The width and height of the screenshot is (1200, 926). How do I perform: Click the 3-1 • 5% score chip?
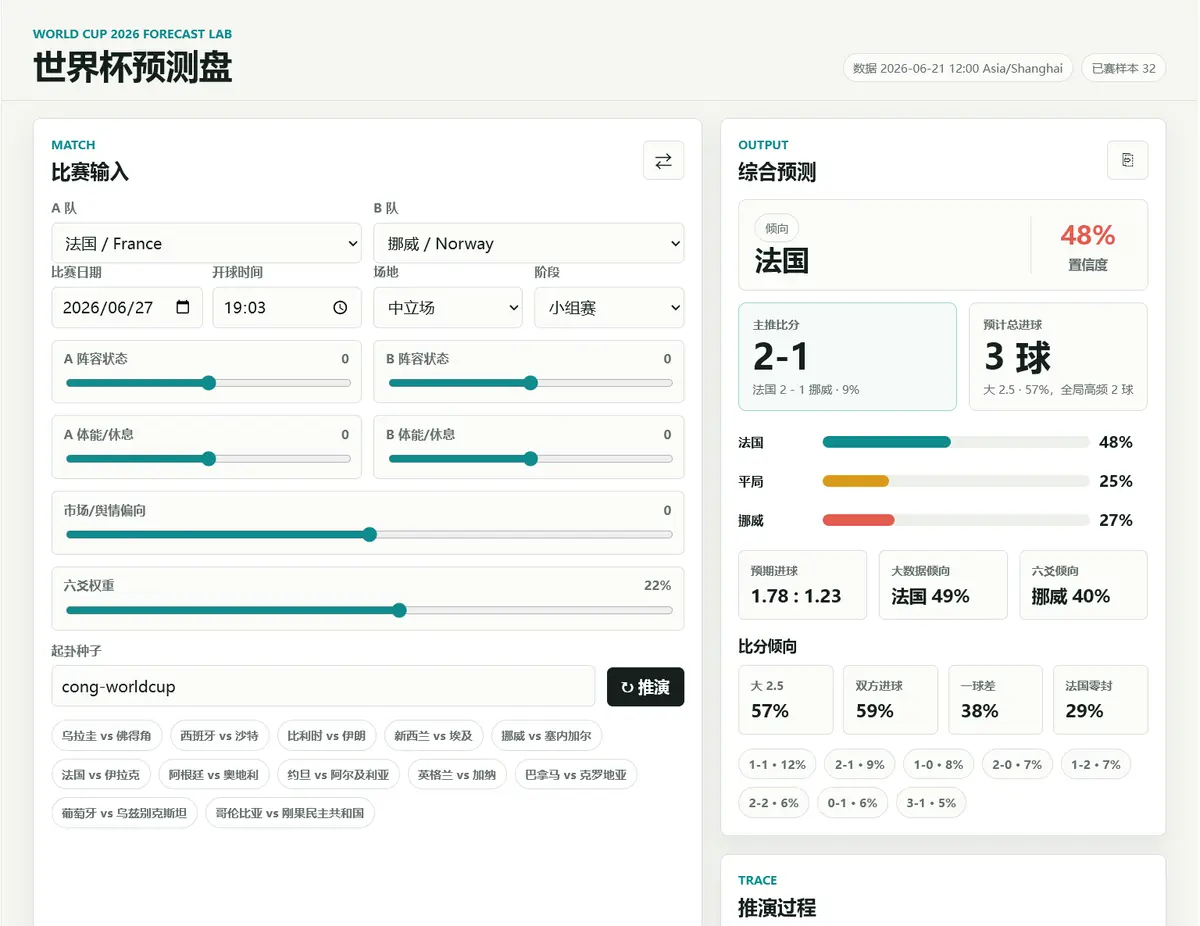(x=931, y=803)
